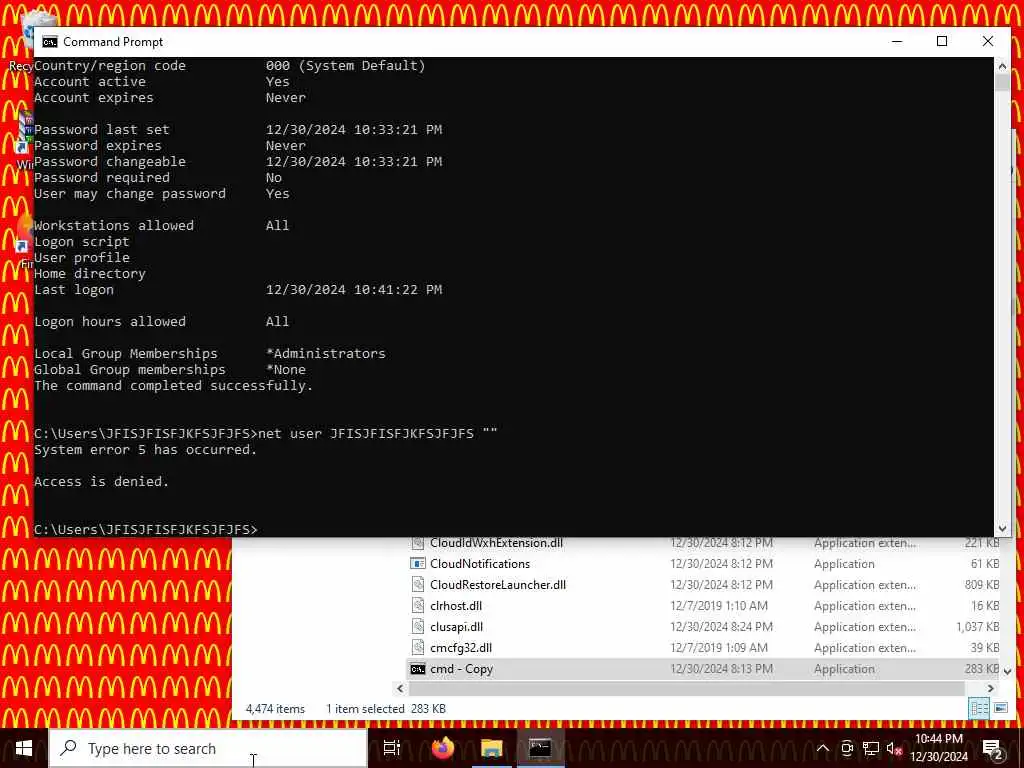The width and height of the screenshot is (1024, 768).
Task: Select the Command Prompt taskbar button
Action: [x=540, y=748]
